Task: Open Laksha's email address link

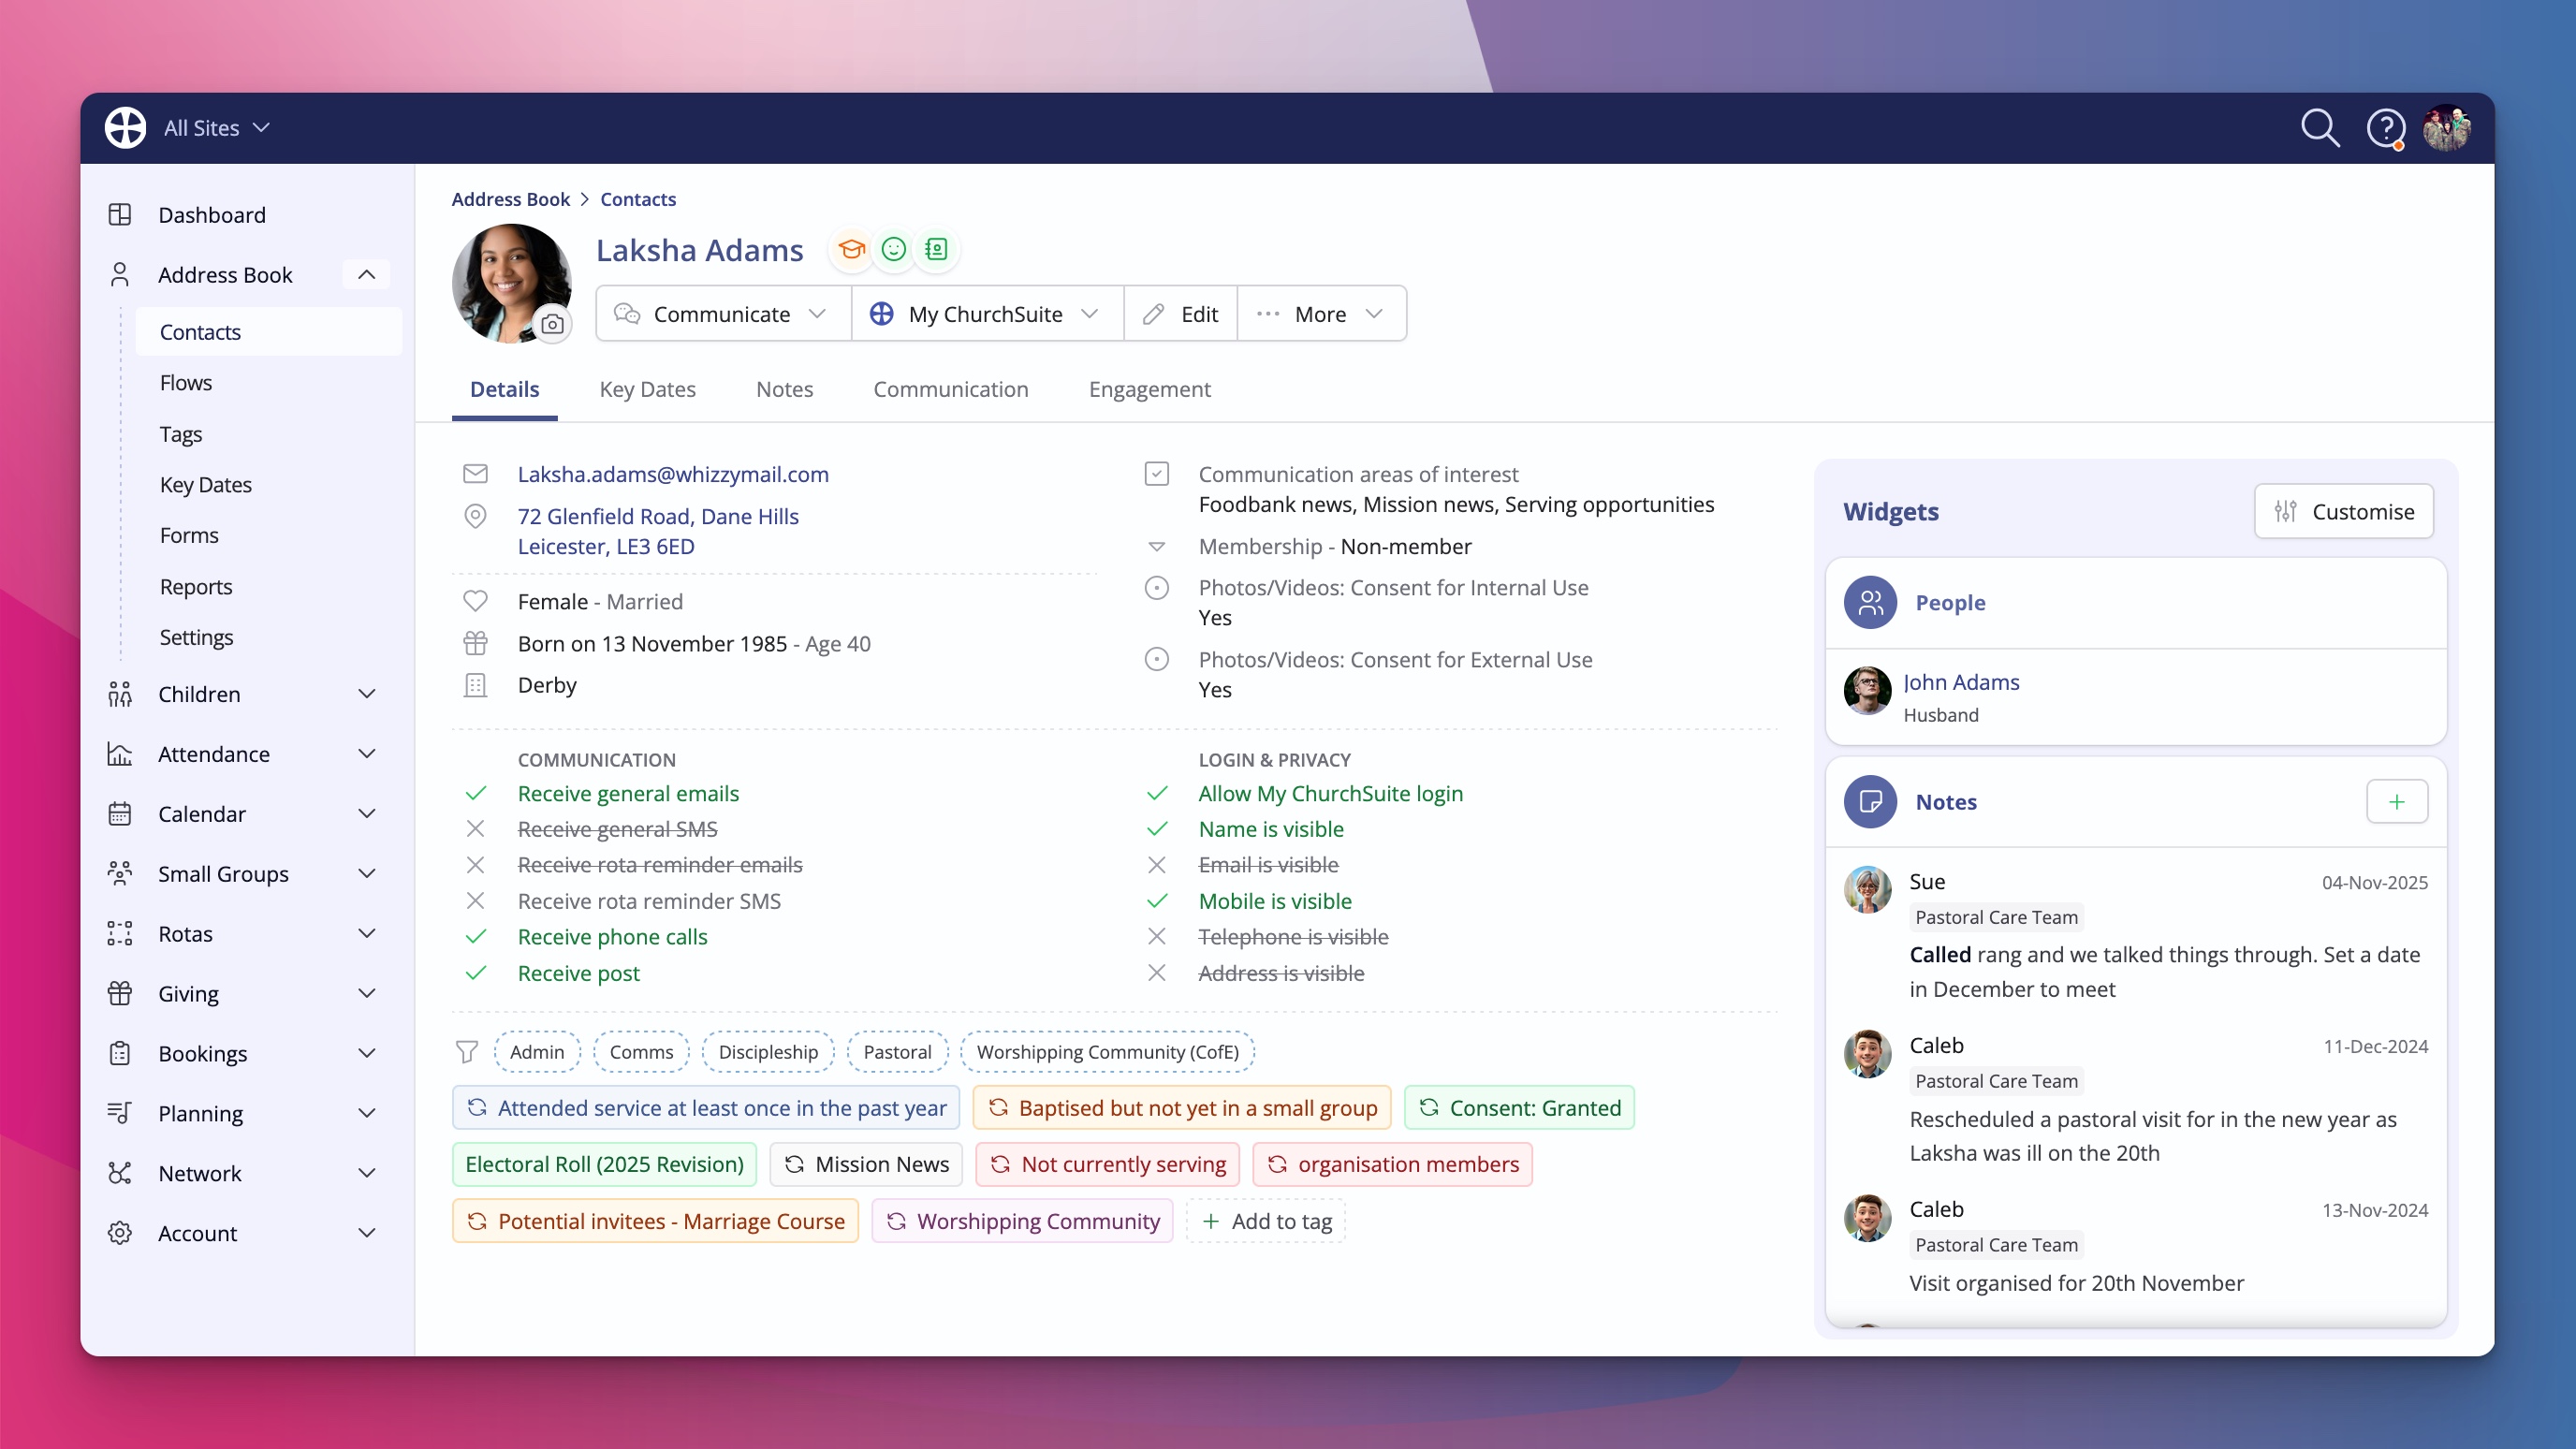Action: [x=673, y=474]
